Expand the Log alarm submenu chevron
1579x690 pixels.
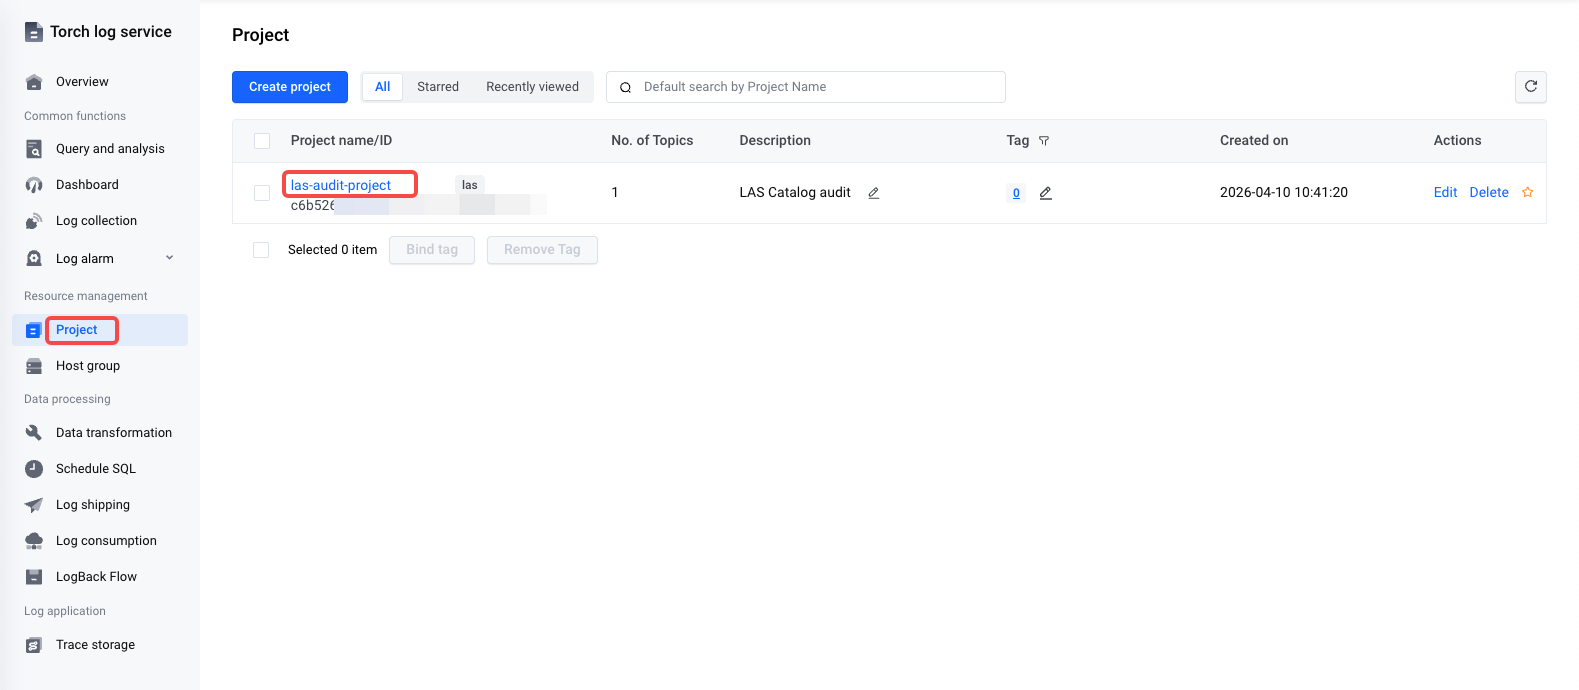pyautogui.click(x=169, y=258)
